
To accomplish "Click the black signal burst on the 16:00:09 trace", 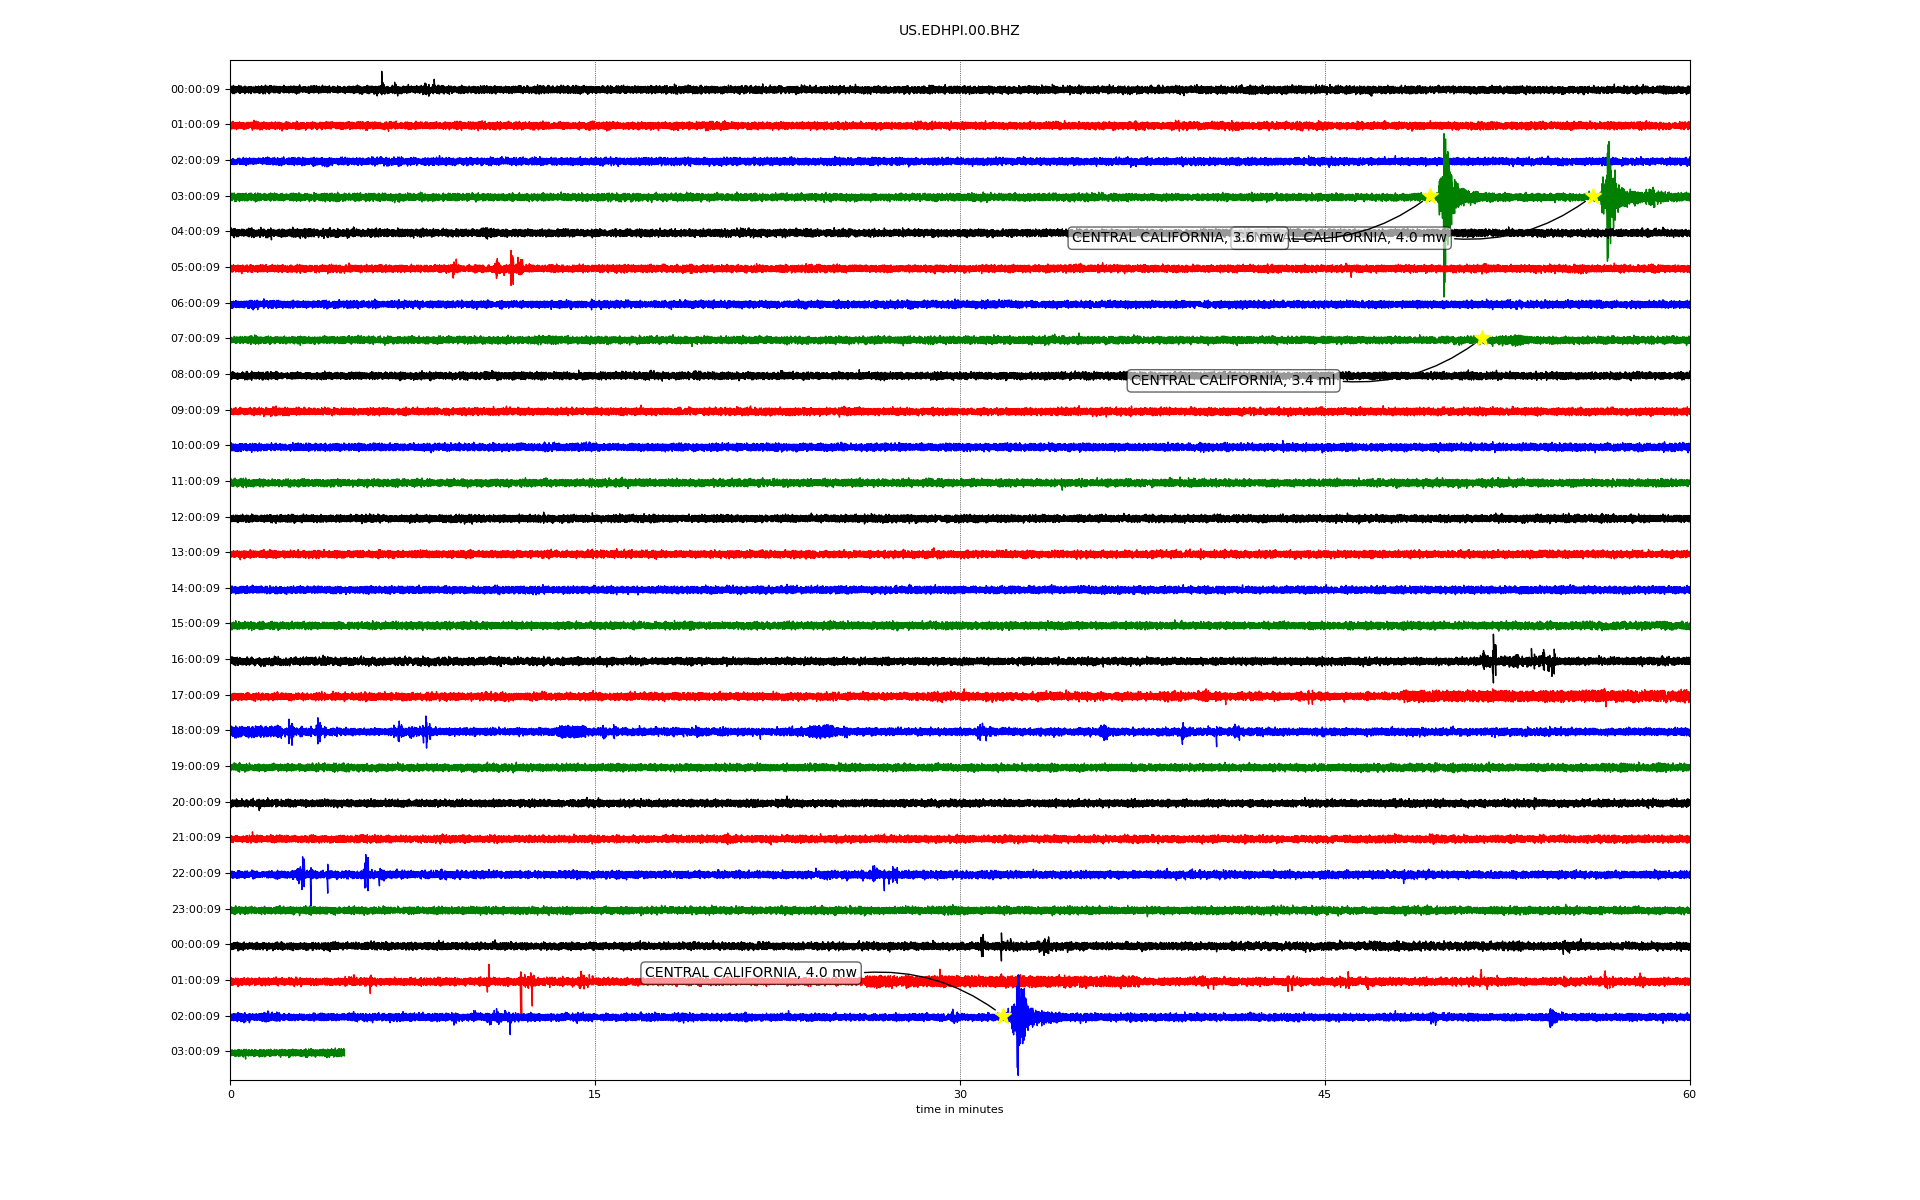I will (1494, 659).
